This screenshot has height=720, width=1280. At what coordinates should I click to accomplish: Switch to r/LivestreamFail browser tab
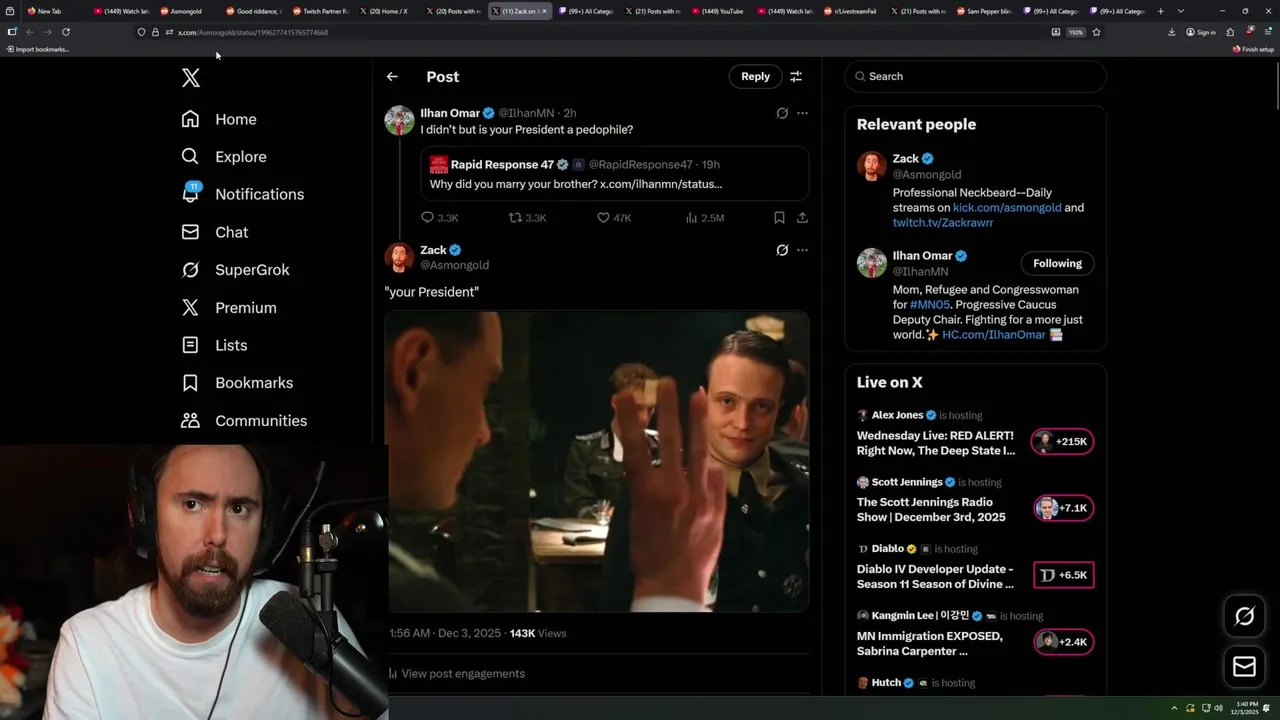[x=850, y=11]
